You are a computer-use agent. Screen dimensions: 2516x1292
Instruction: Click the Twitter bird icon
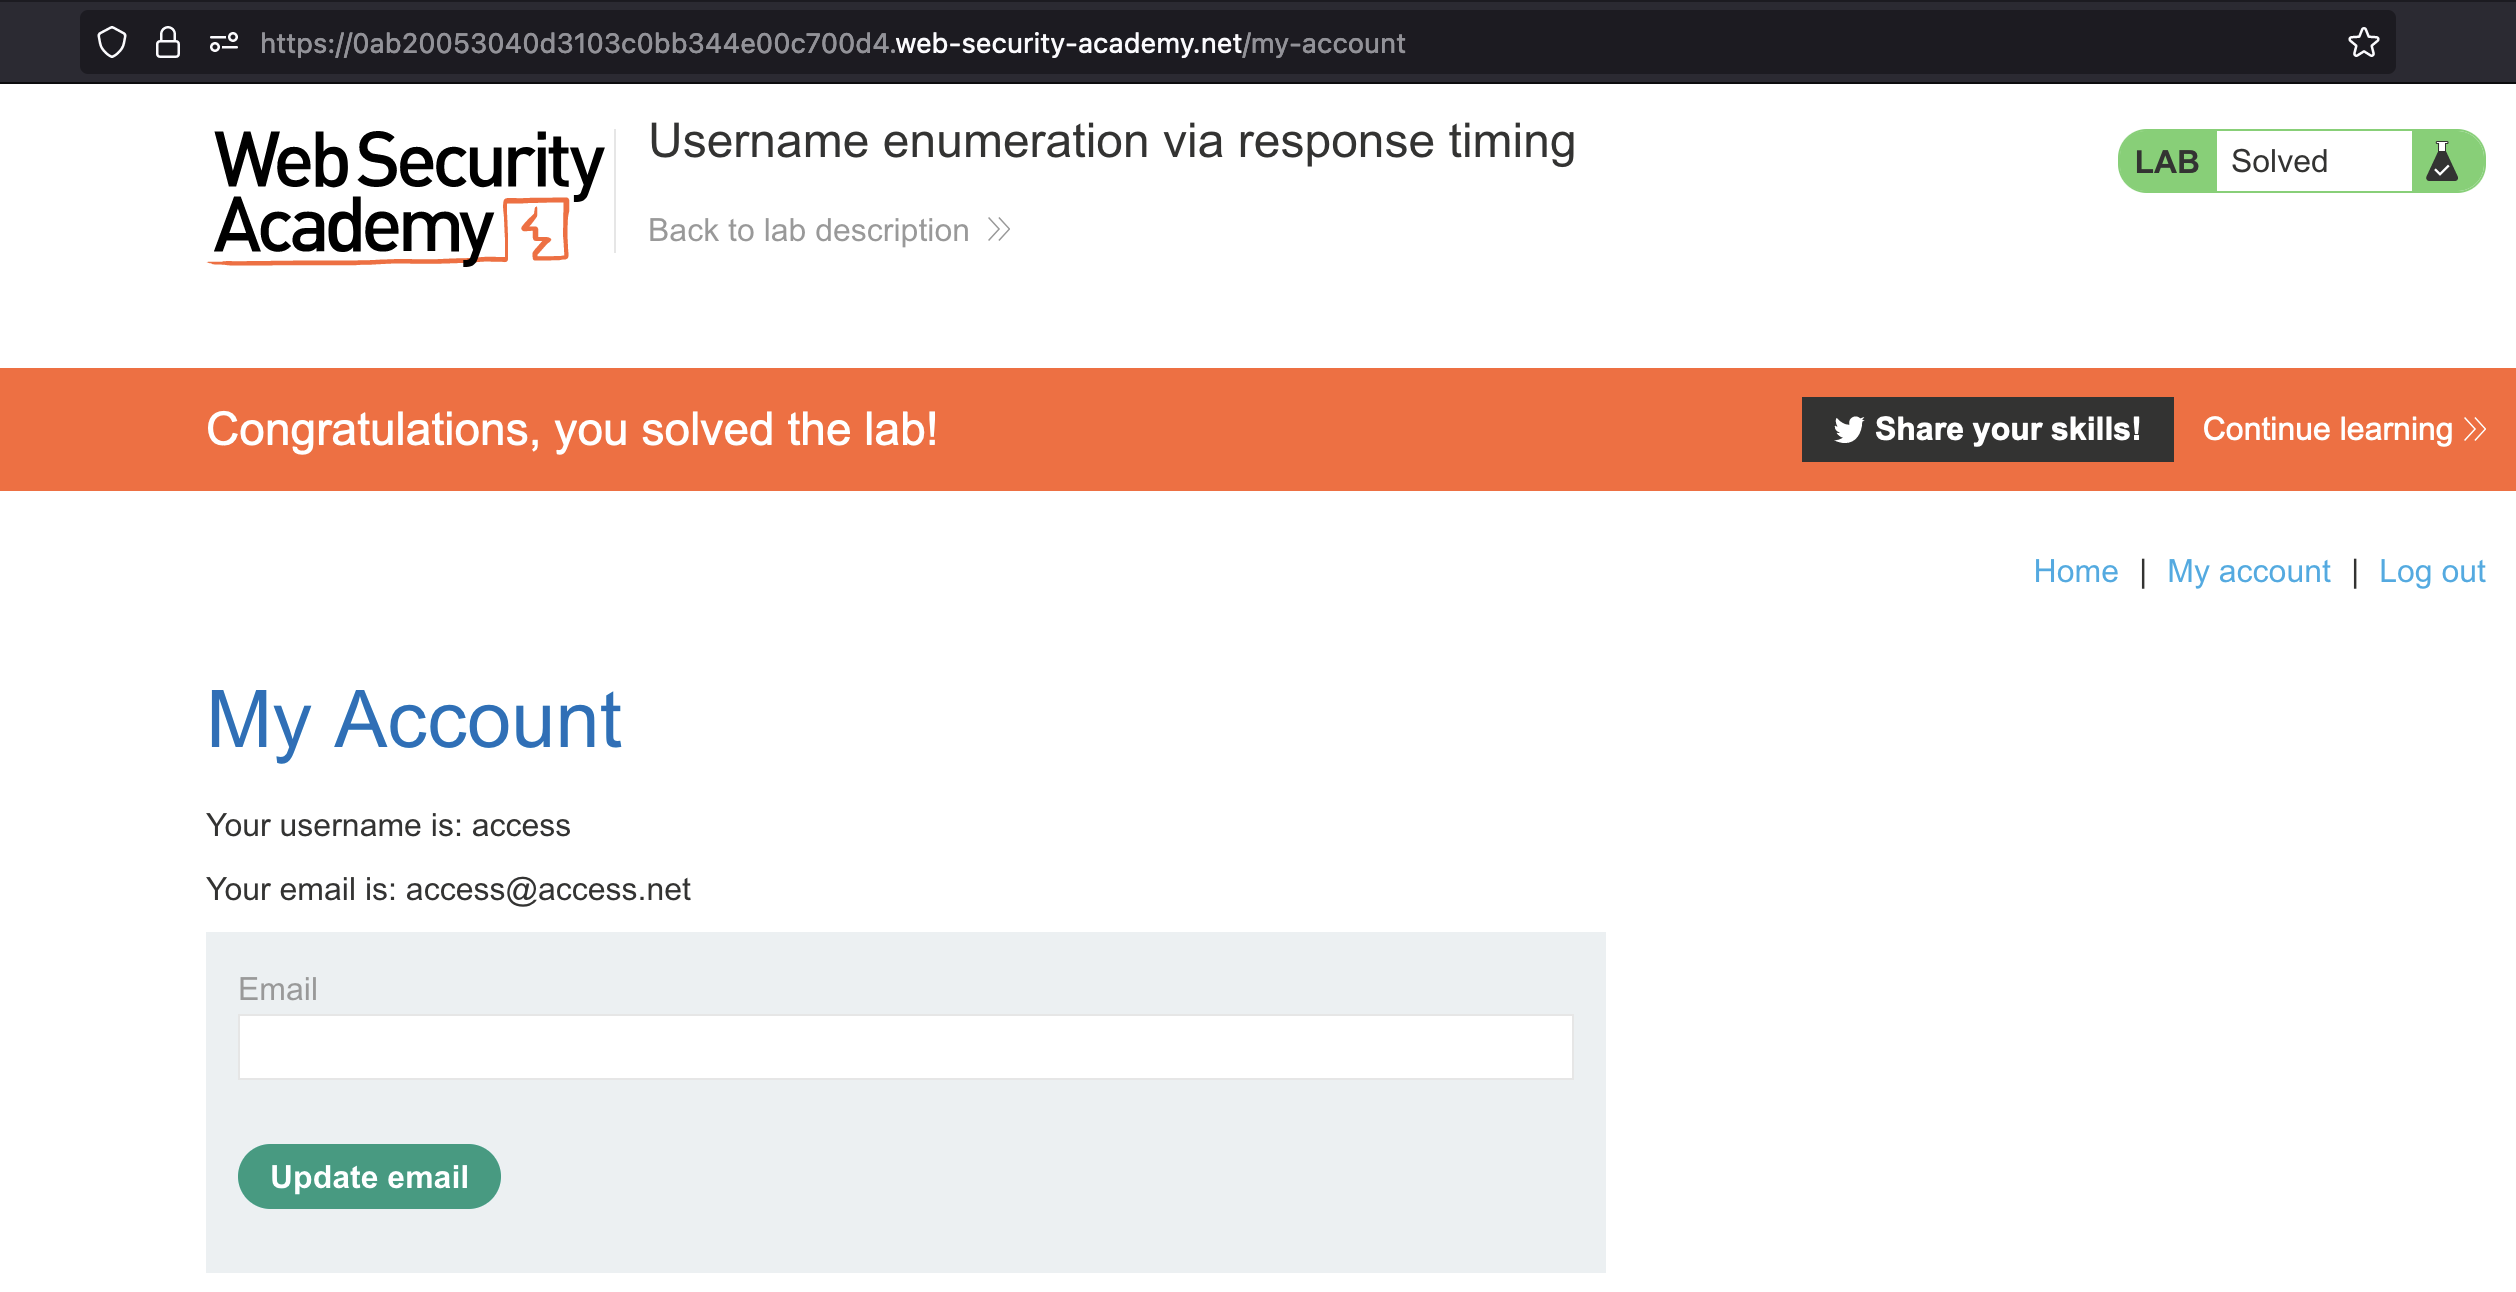click(1848, 430)
